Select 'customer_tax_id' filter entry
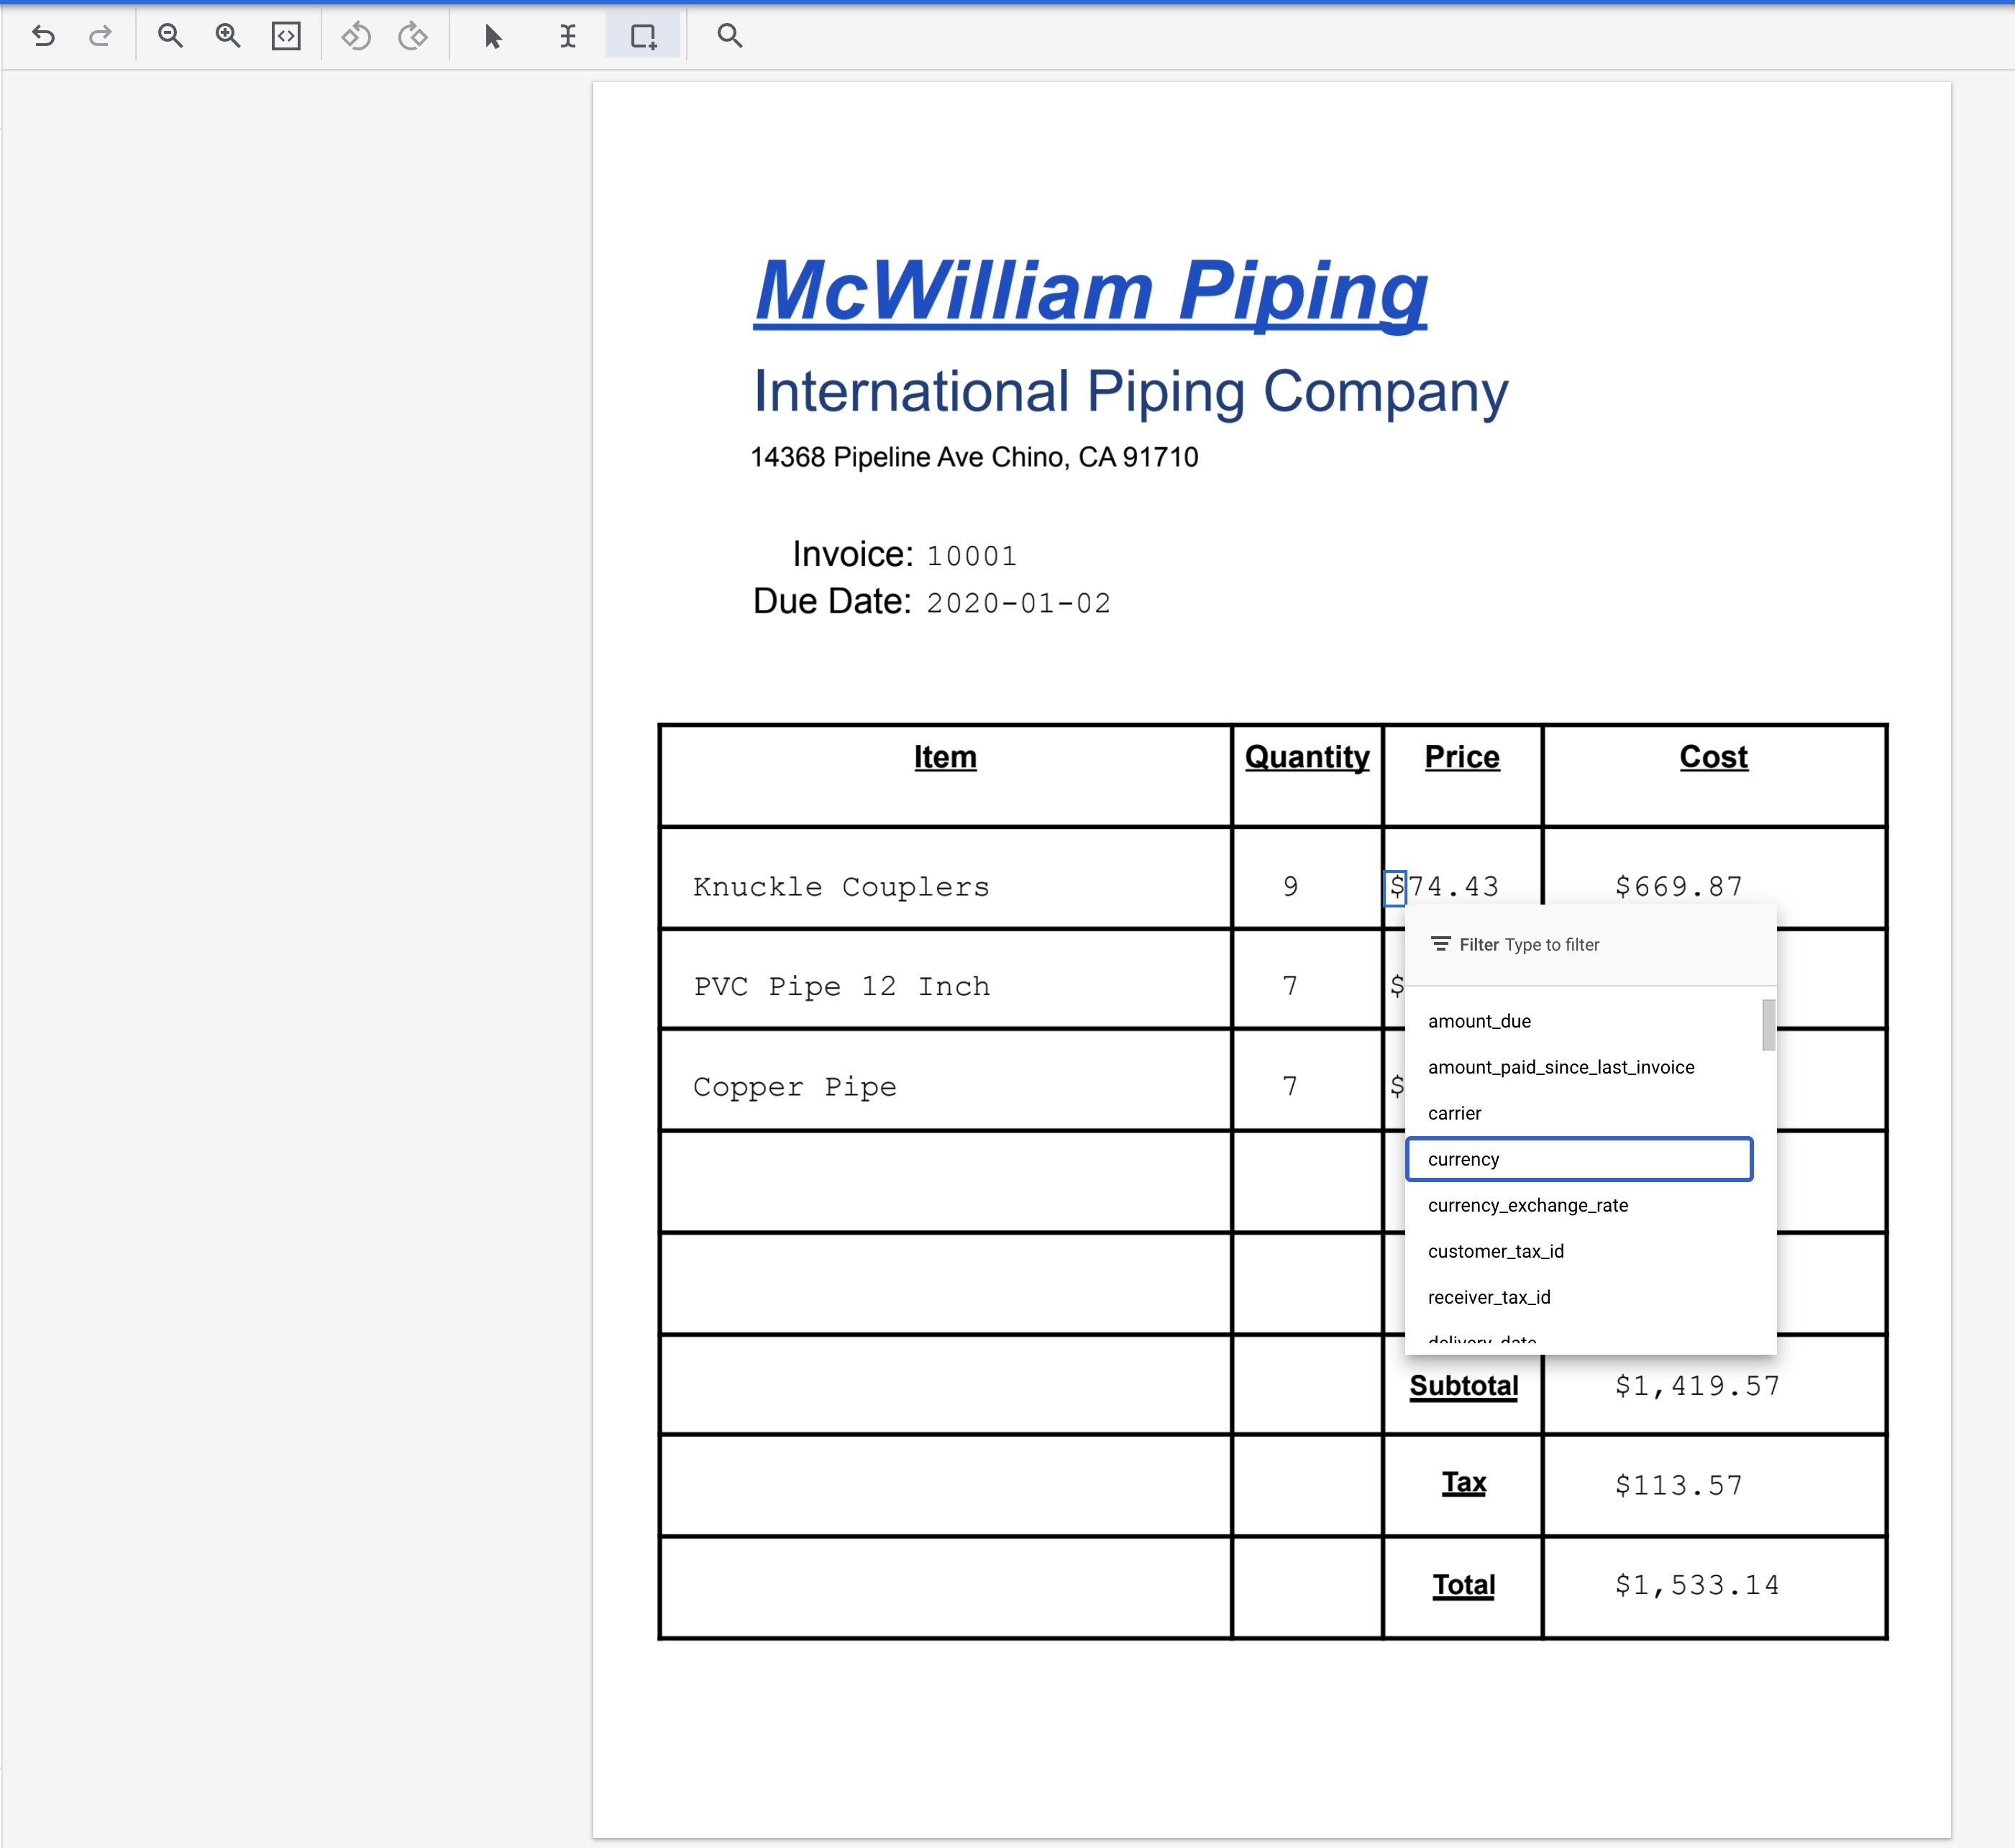The image size is (2015, 1848). click(x=1496, y=1251)
